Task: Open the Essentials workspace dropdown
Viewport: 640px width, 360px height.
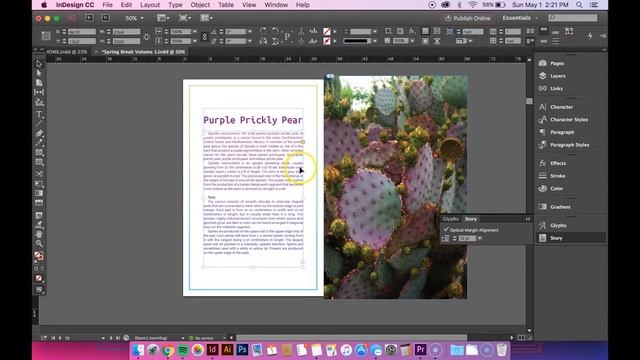Action: [520, 18]
